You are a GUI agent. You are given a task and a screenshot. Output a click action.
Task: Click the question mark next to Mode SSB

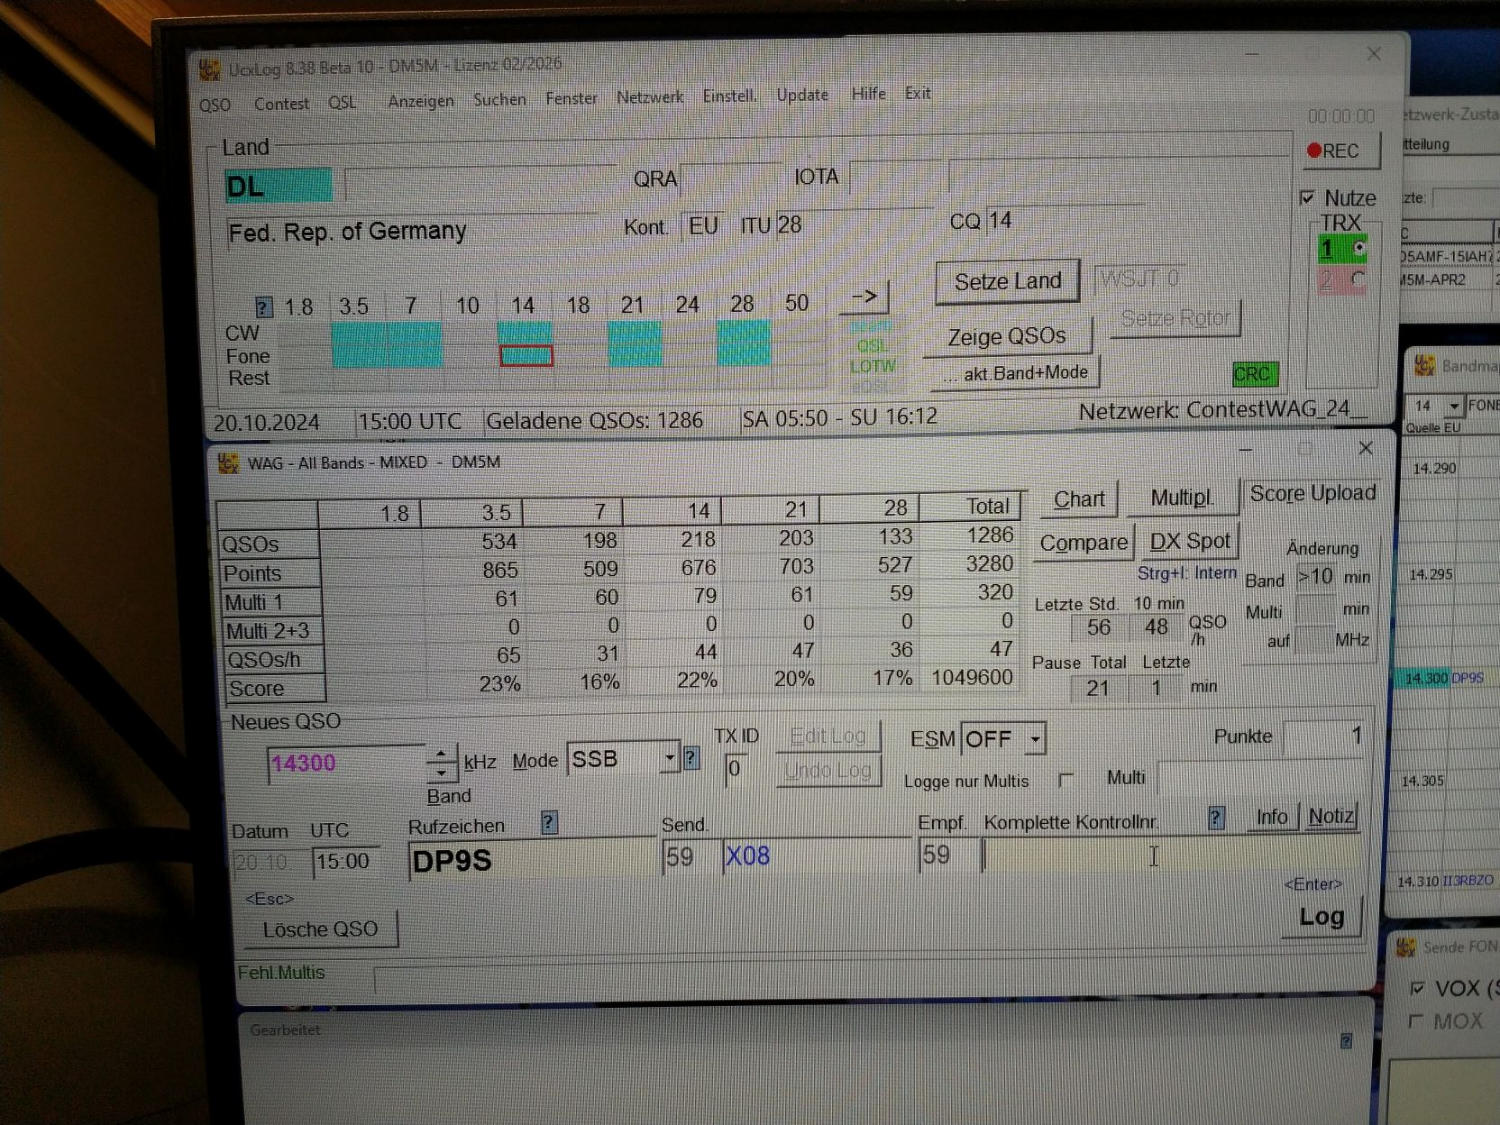[691, 759]
